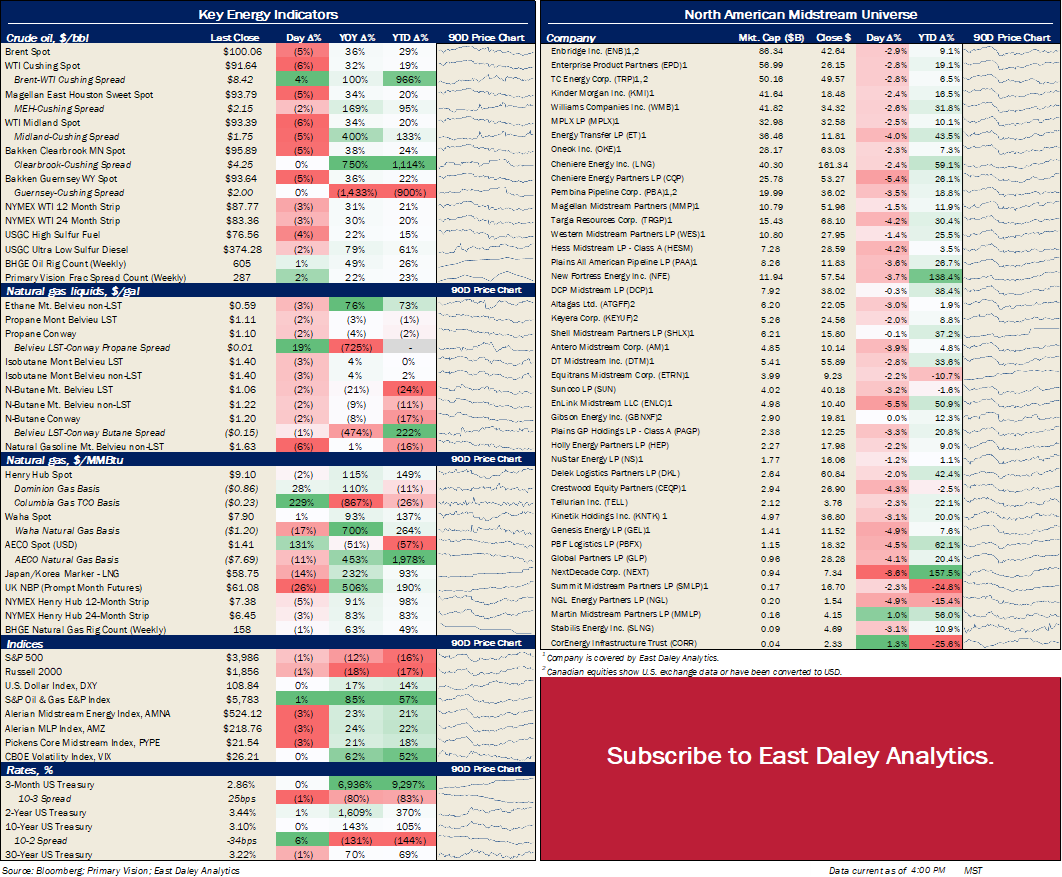Click the Mkt. Cap ($B) column header

click(x=771, y=38)
